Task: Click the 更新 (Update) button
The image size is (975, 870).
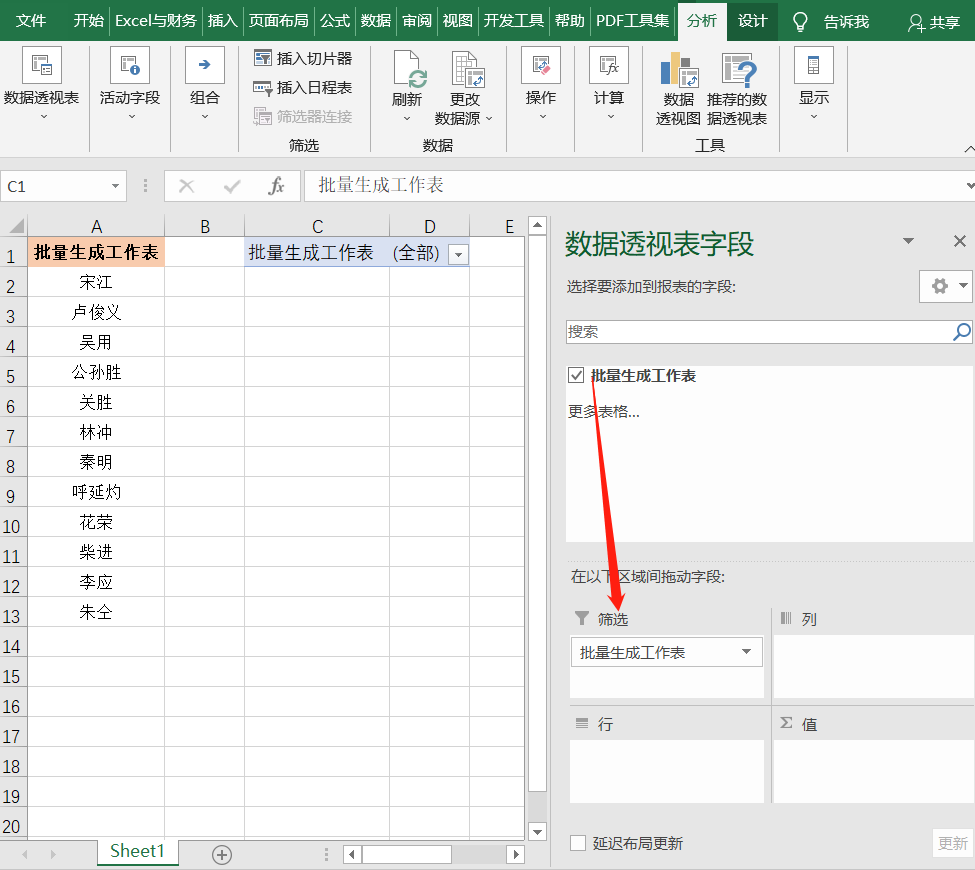Action: [953, 843]
